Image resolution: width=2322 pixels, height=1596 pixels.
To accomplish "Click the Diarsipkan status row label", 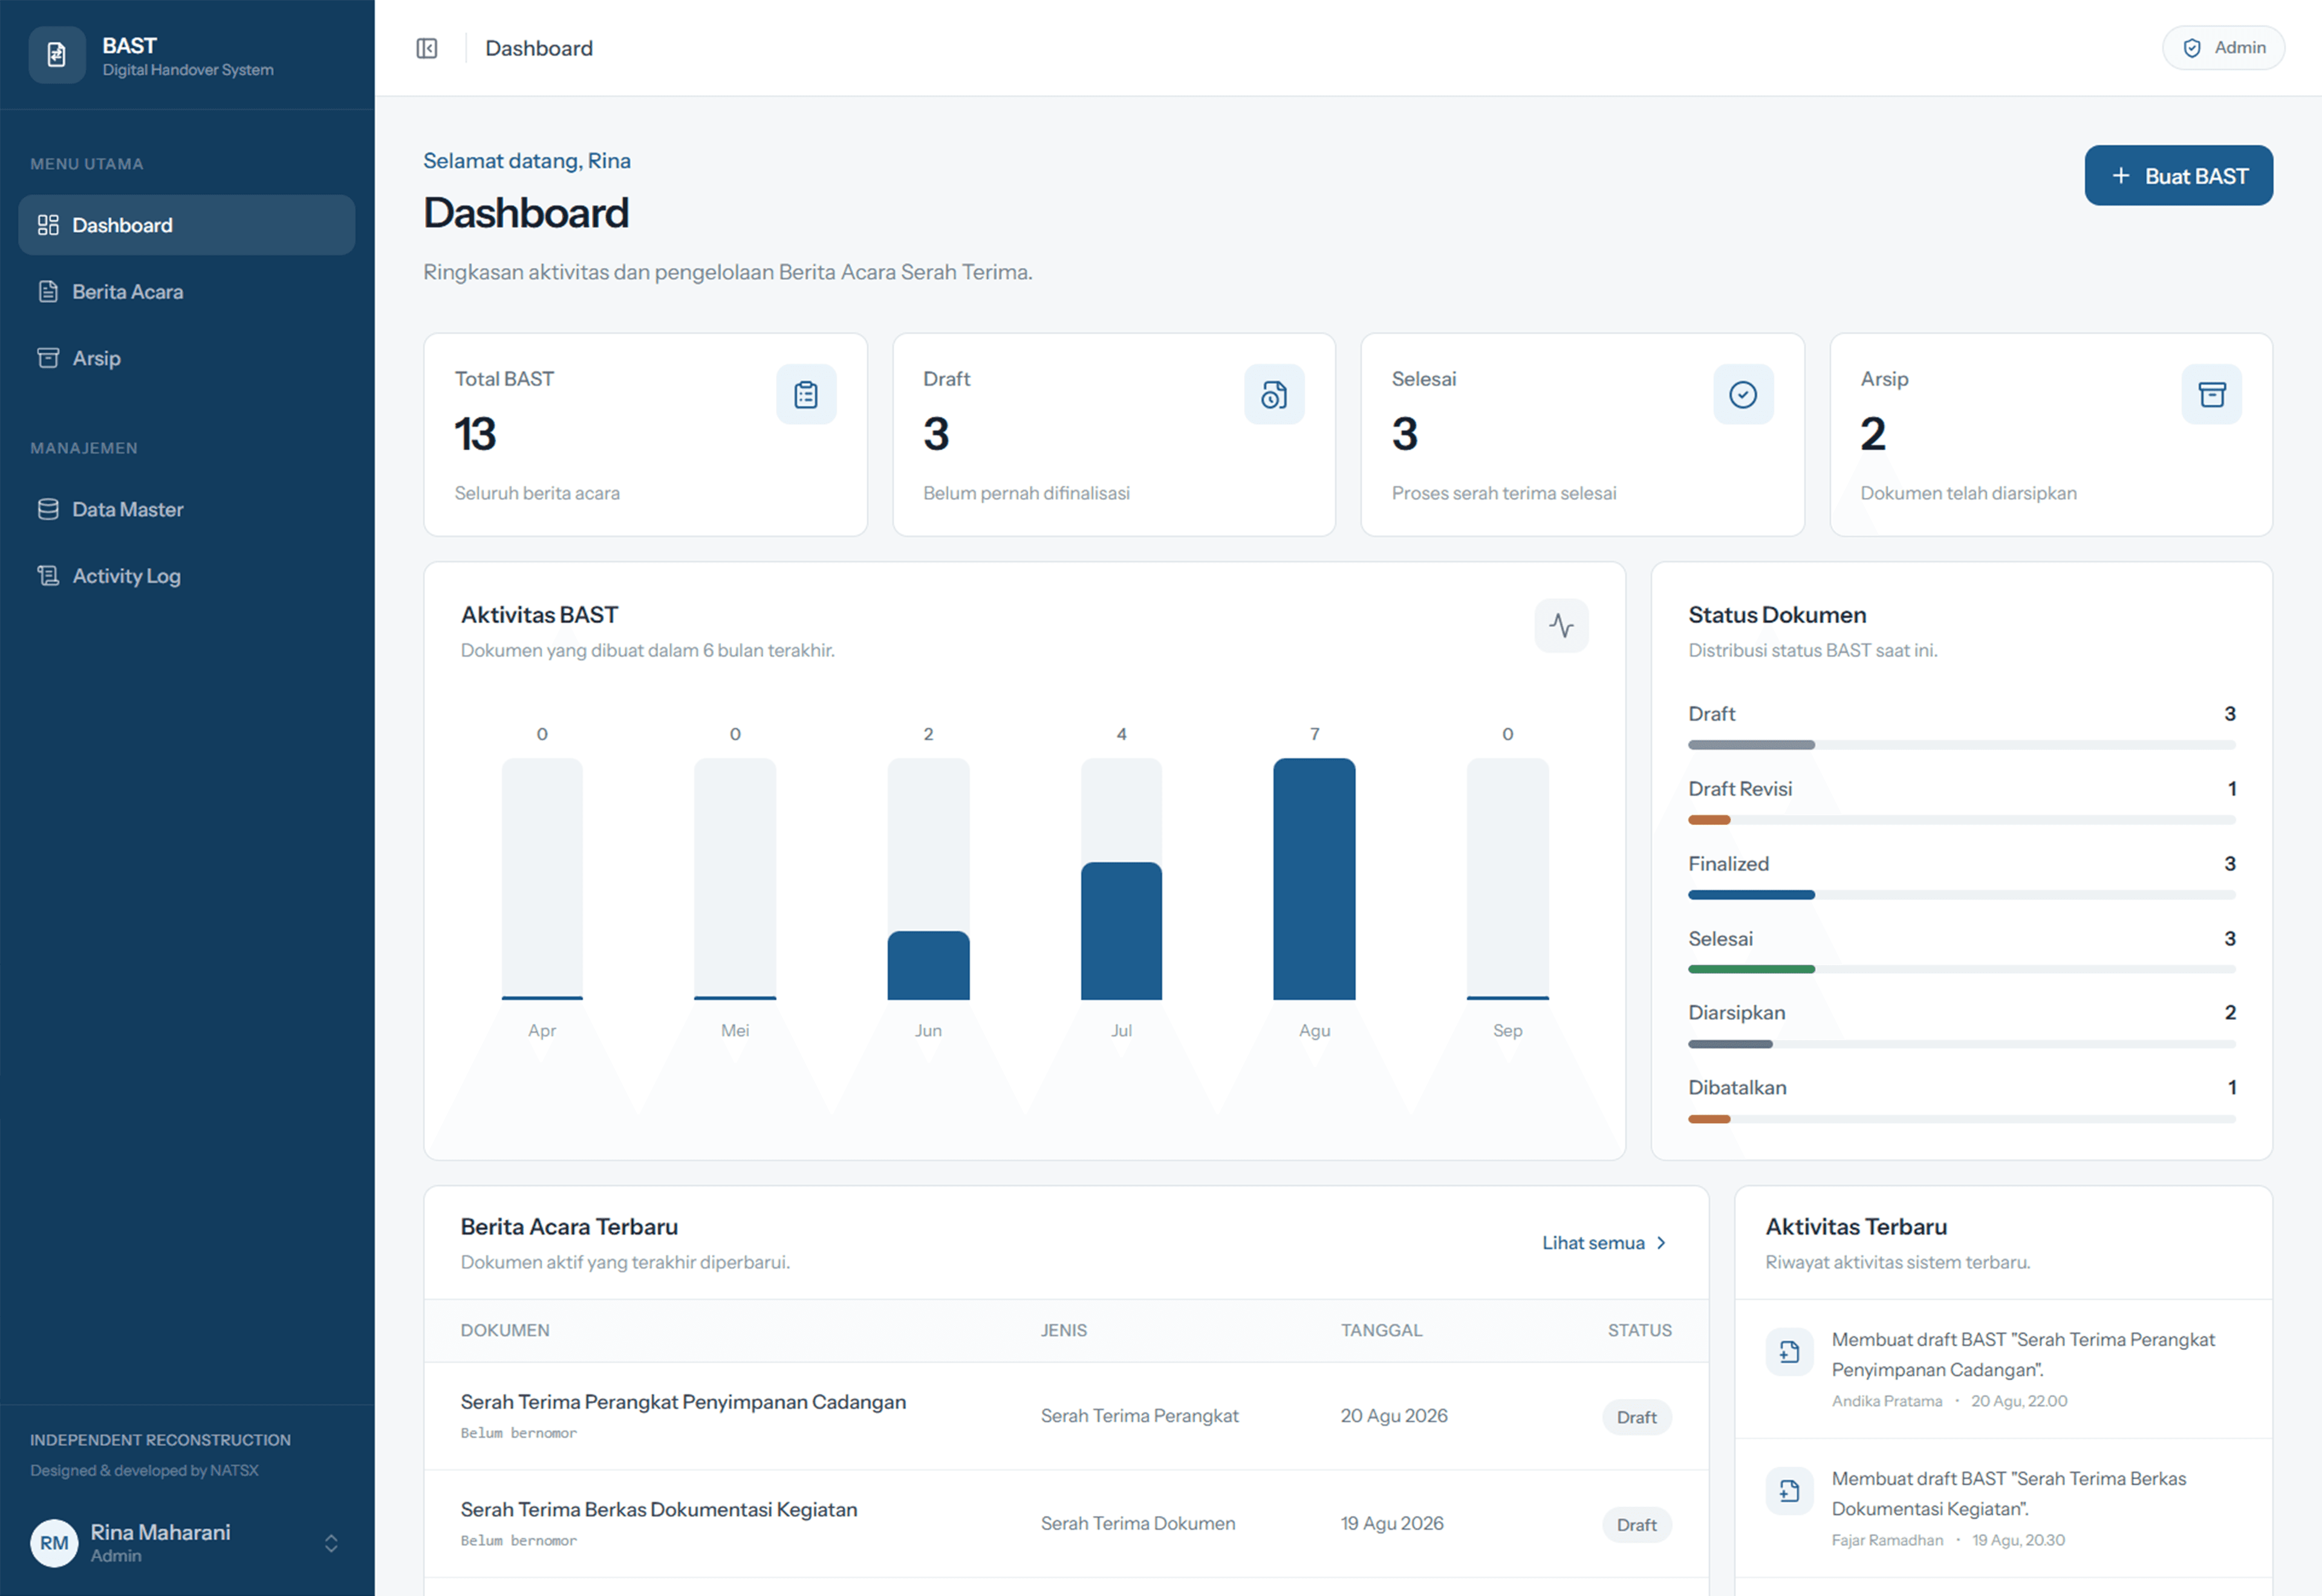I will [1736, 1013].
